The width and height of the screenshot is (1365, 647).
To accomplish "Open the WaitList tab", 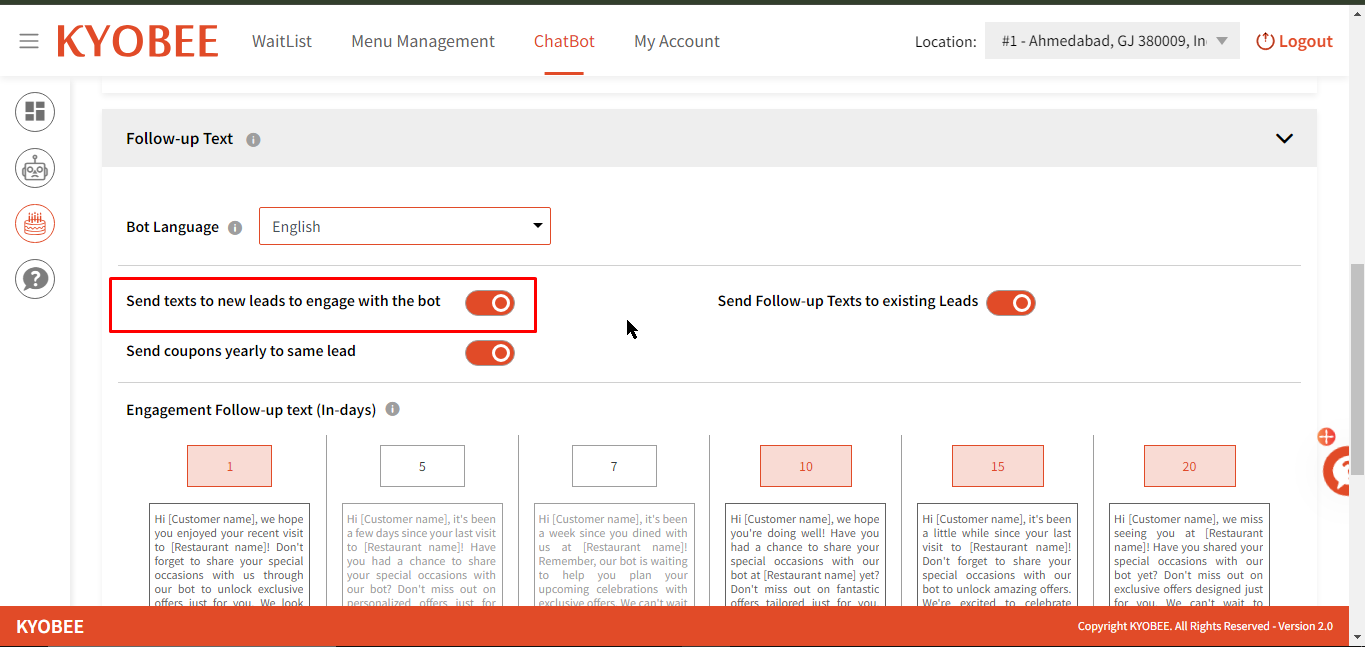I will click(x=282, y=41).
